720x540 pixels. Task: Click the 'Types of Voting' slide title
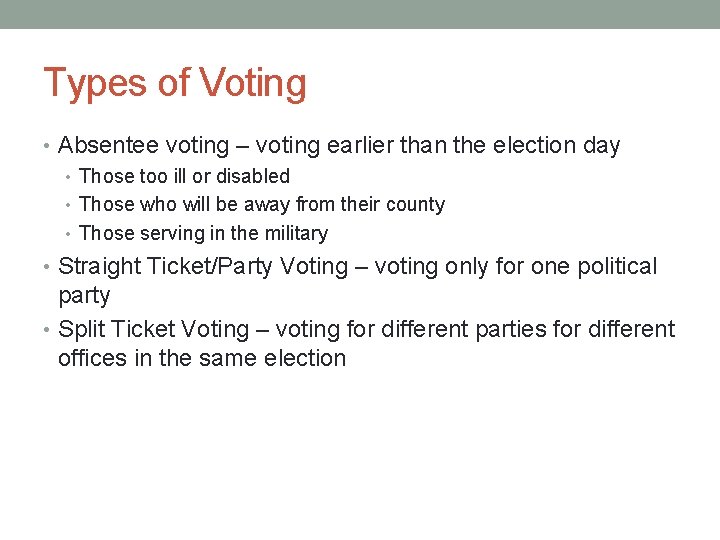coord(174,83)
